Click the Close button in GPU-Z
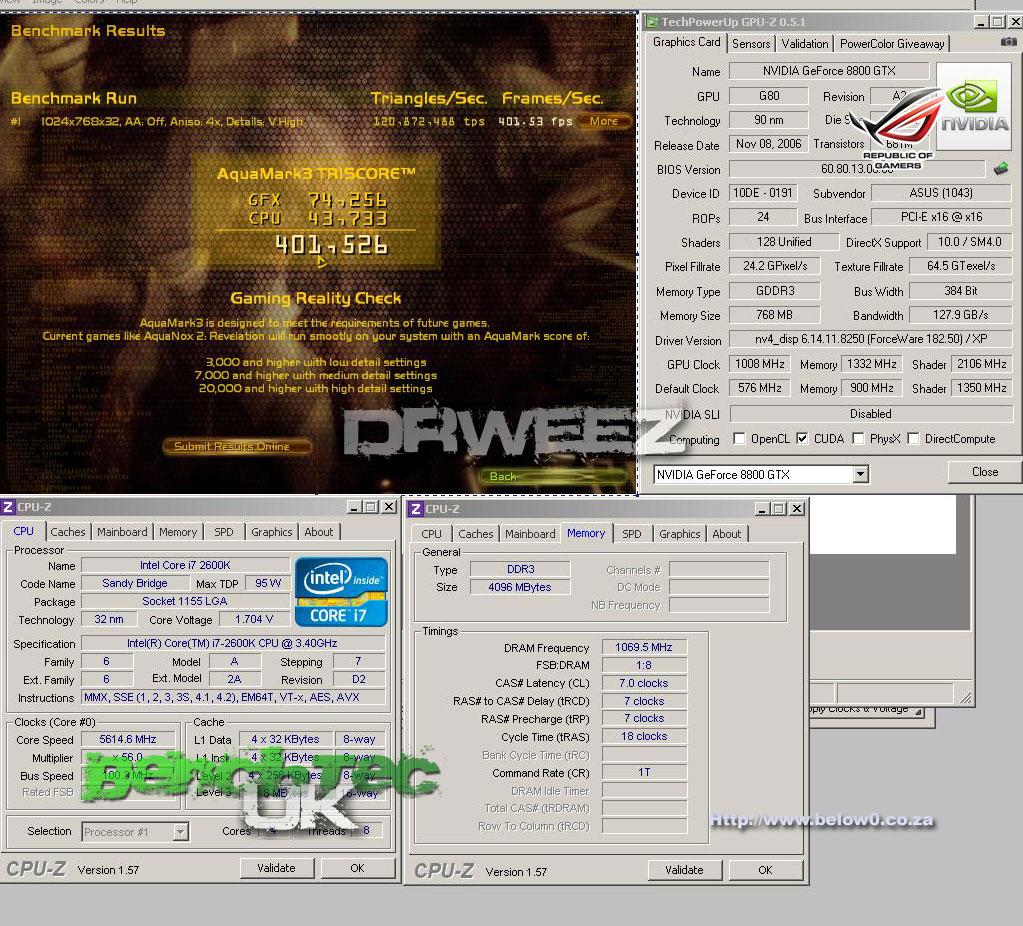This screenshot has width=1023, height=926. [985, 472]
